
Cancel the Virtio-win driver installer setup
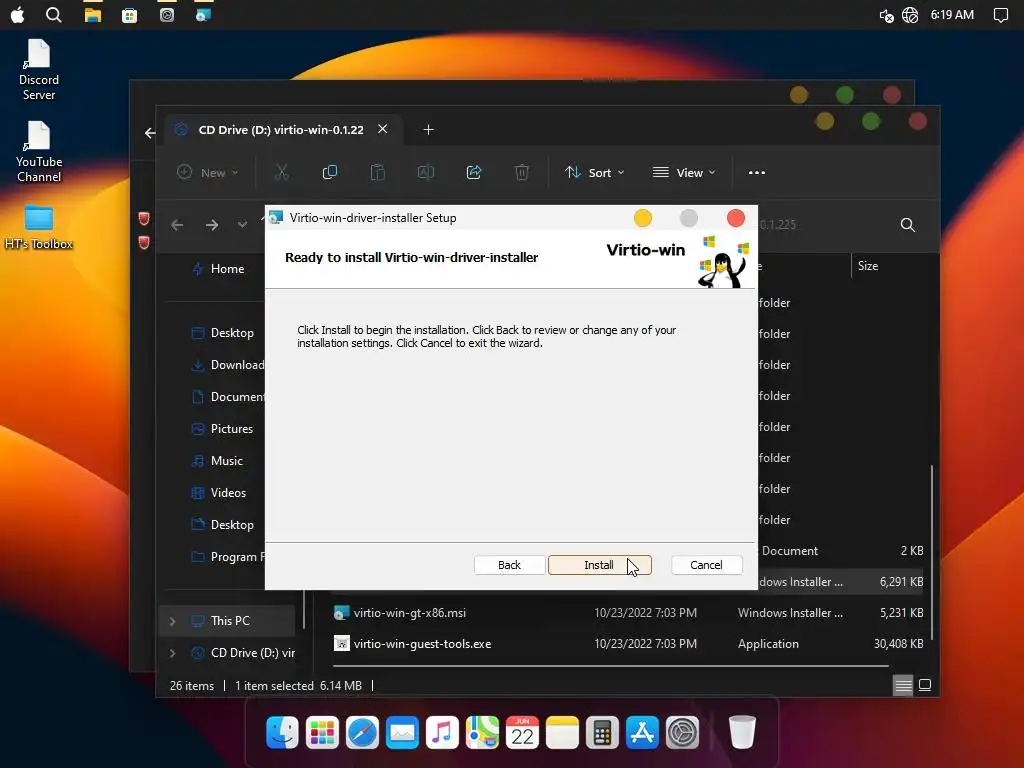pyautogui.click(x=707, y=565)
